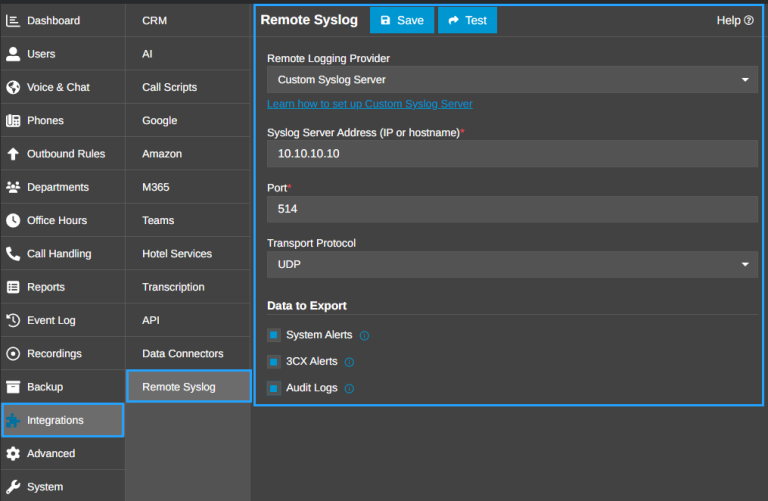The width and height of the screenshot is (768, 501).
Task: Click the Integrations puzzle piece icon
Action: [13, 420]
